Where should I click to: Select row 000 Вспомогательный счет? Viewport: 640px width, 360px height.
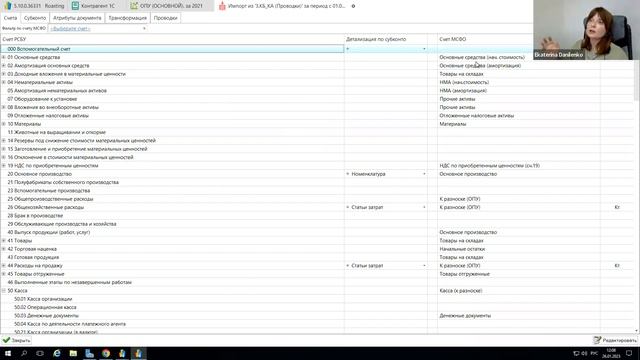click(x=172, y=49)
